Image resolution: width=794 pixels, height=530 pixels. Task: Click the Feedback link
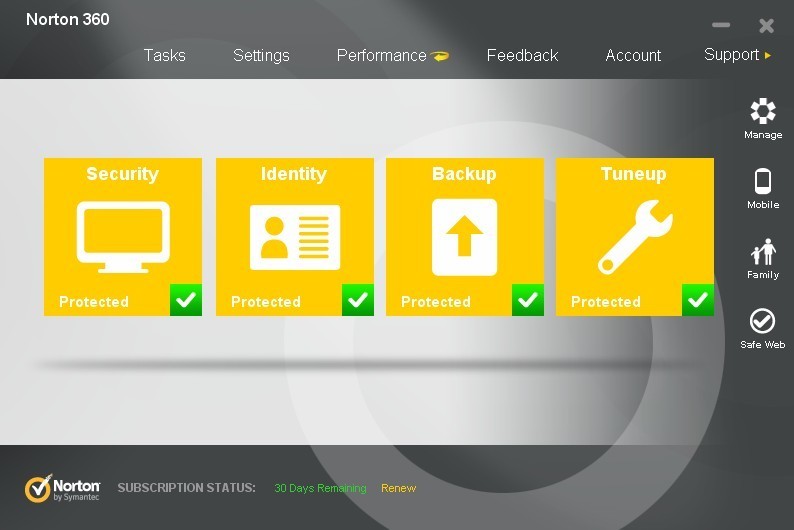[x=522, y=55]
